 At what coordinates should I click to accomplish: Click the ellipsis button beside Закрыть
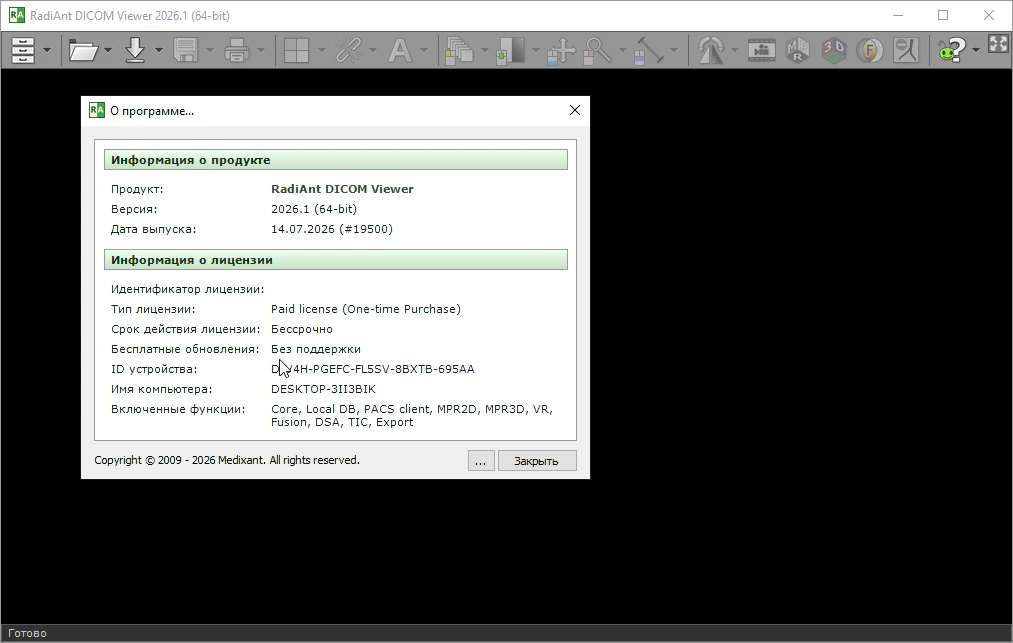[x=481, y=461]
